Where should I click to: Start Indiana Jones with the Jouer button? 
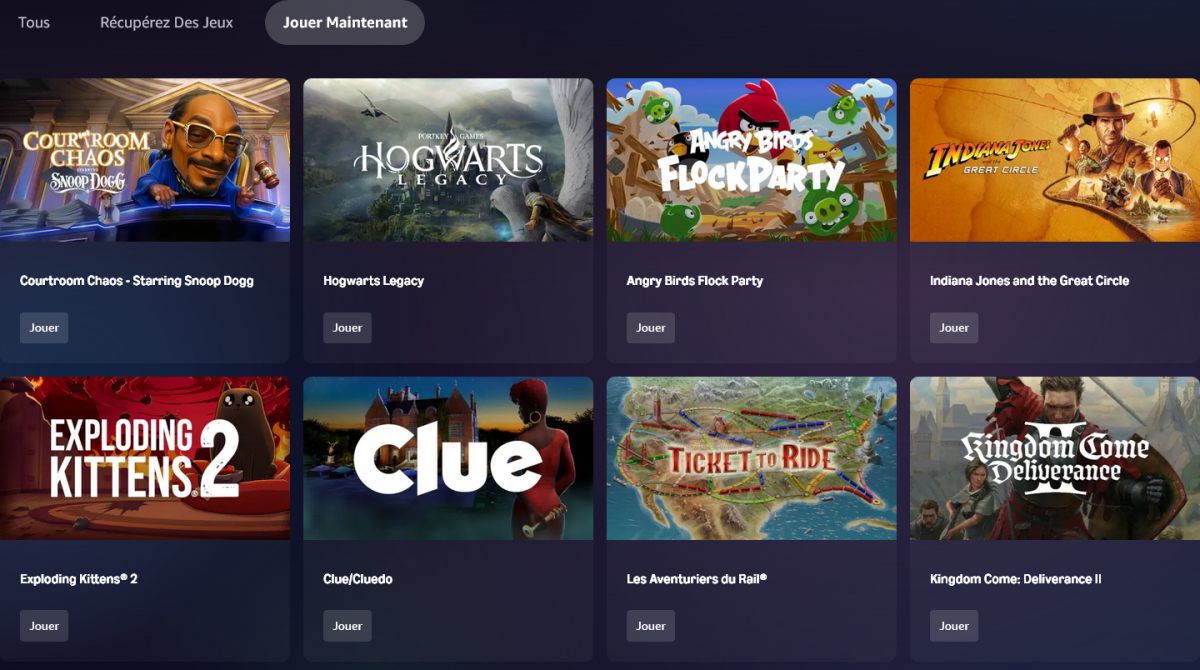point(954,328)
